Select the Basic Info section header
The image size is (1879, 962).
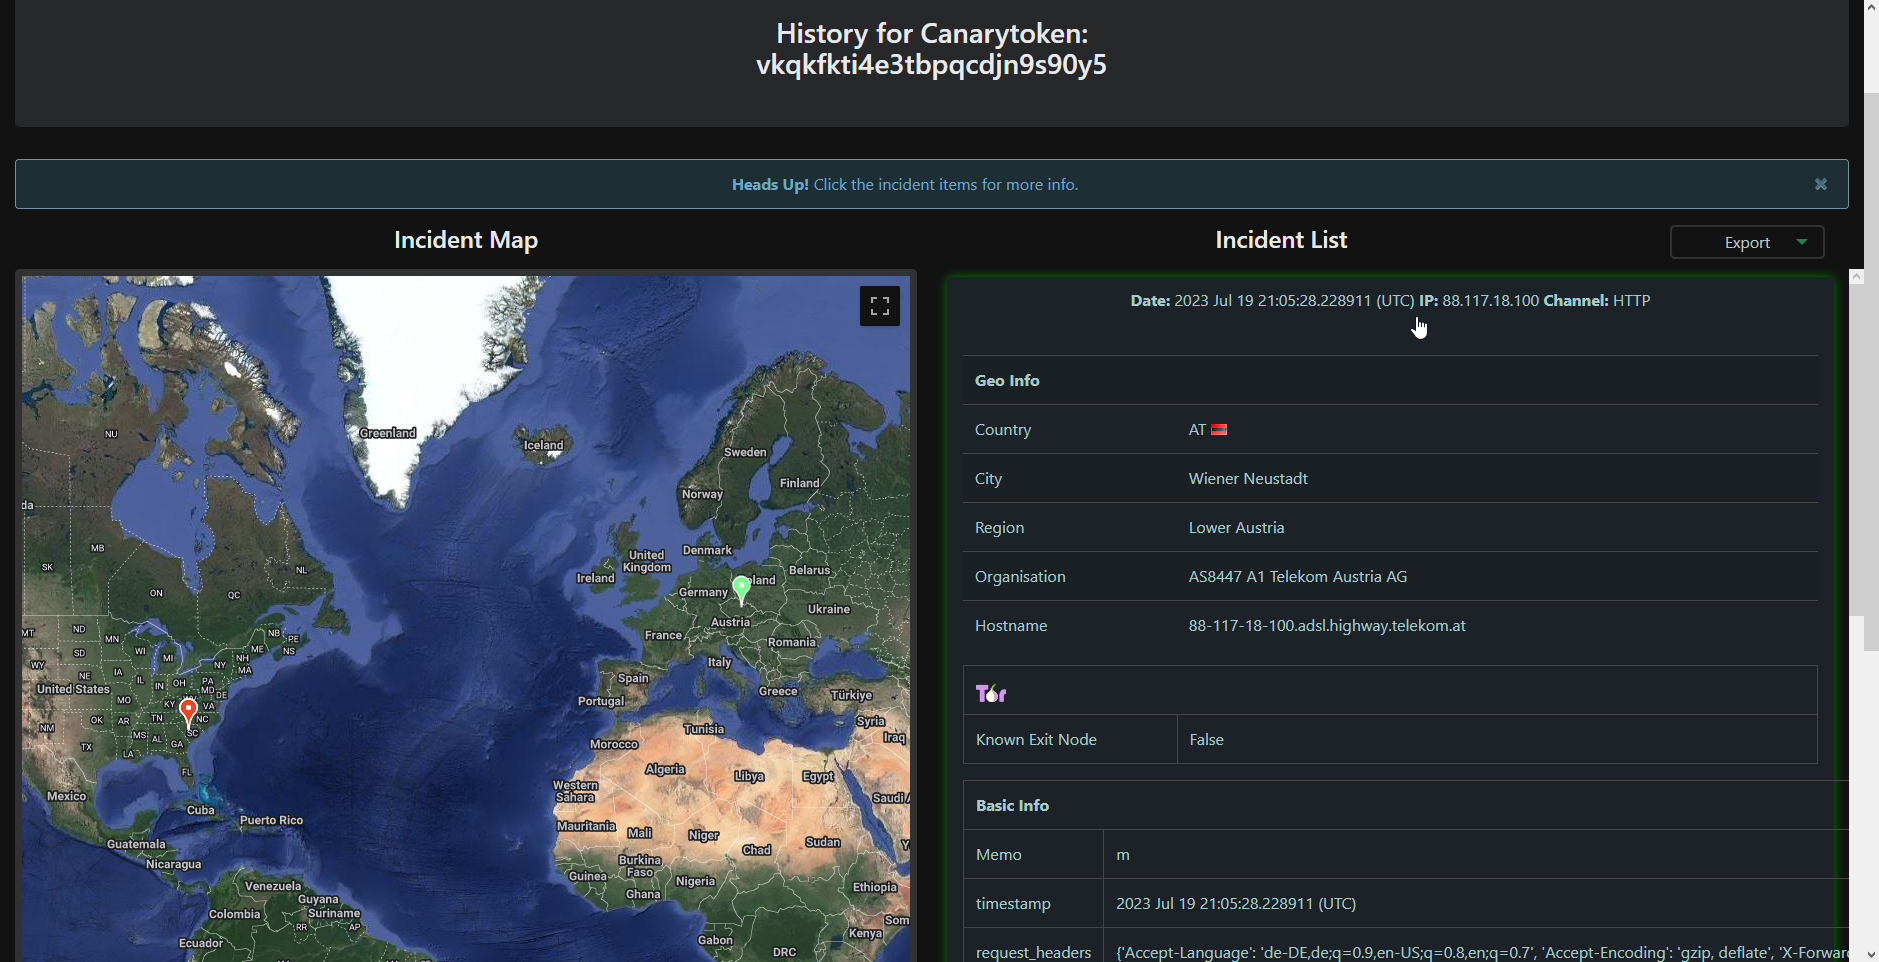pyautogui.click(x=1012, y=806)
